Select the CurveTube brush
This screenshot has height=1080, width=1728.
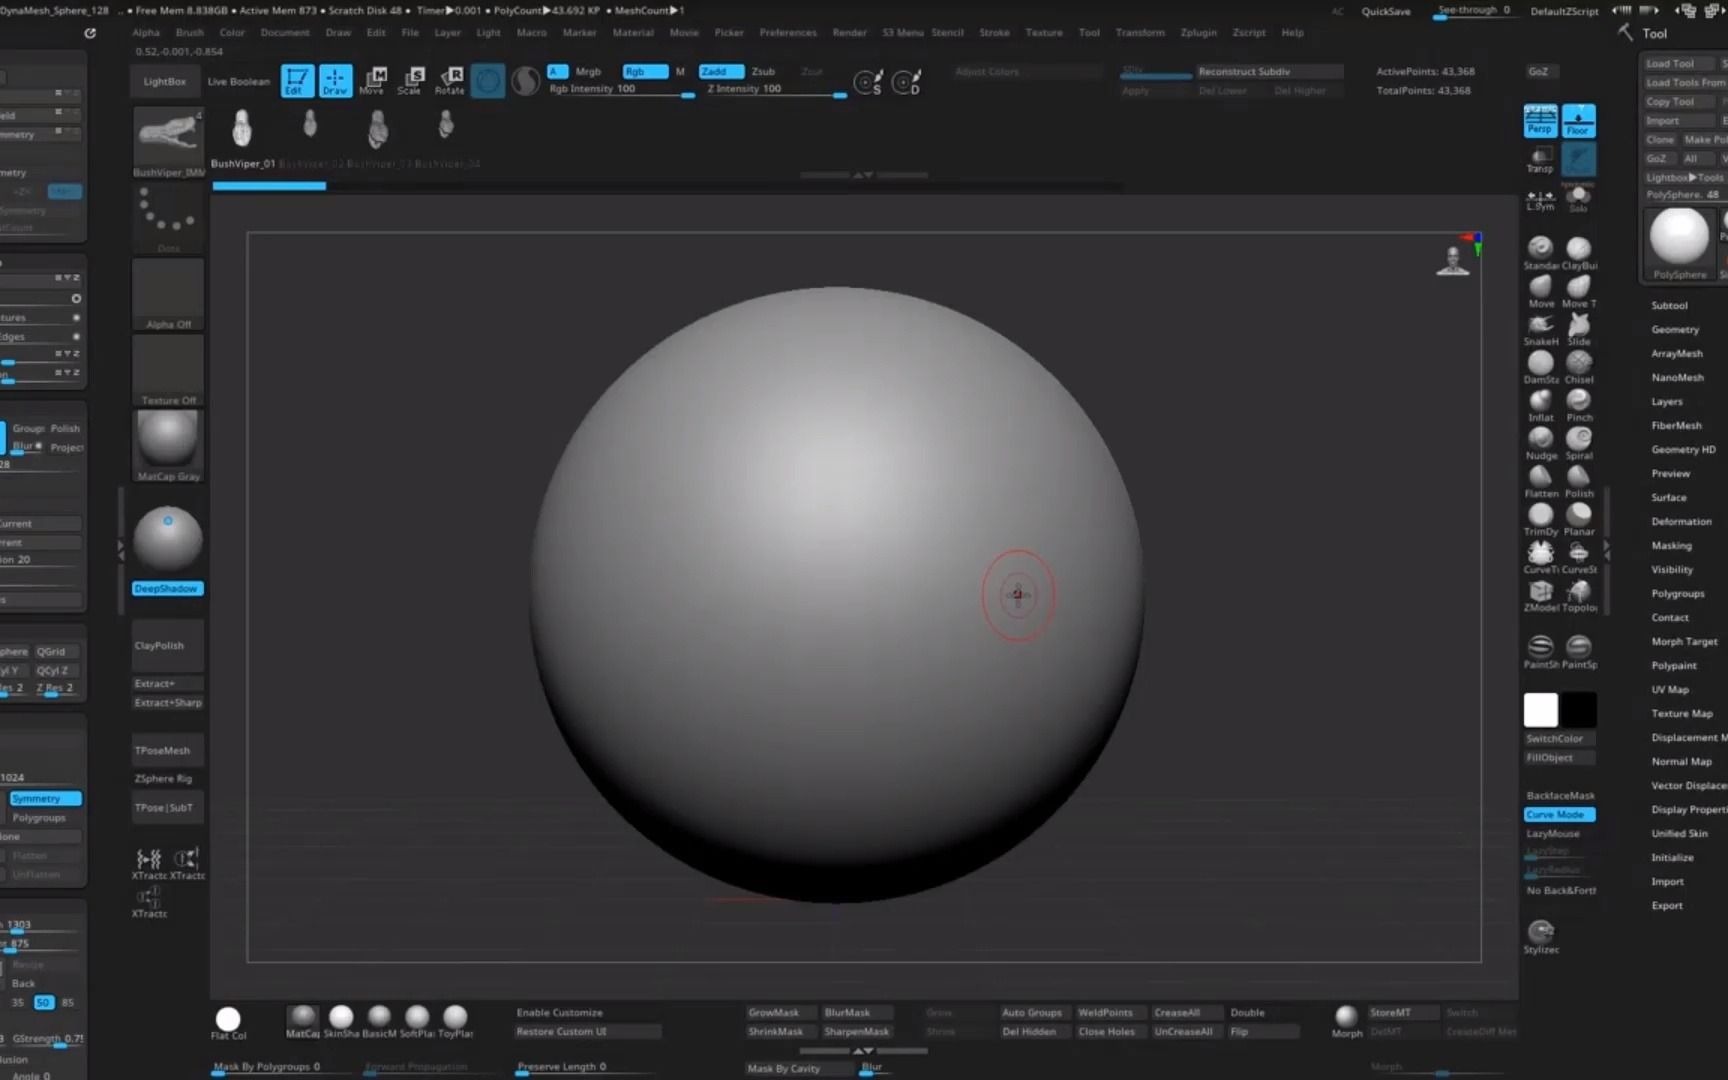tap(1541, 557)
